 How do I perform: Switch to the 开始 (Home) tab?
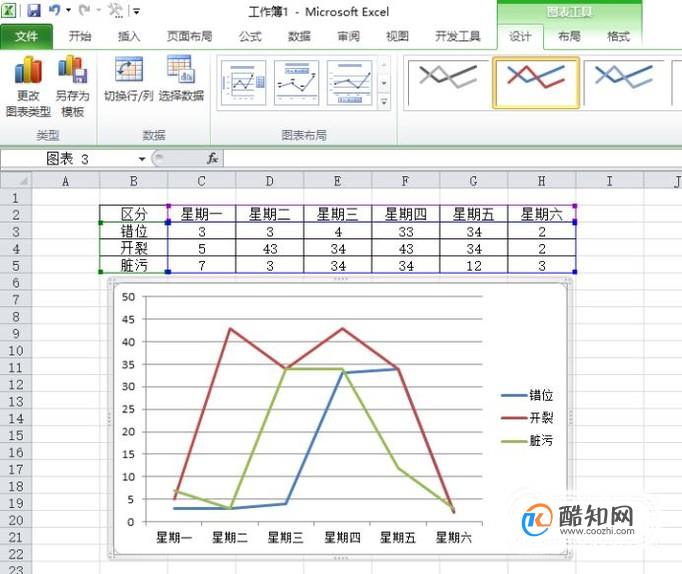click(x=80, y=37)
